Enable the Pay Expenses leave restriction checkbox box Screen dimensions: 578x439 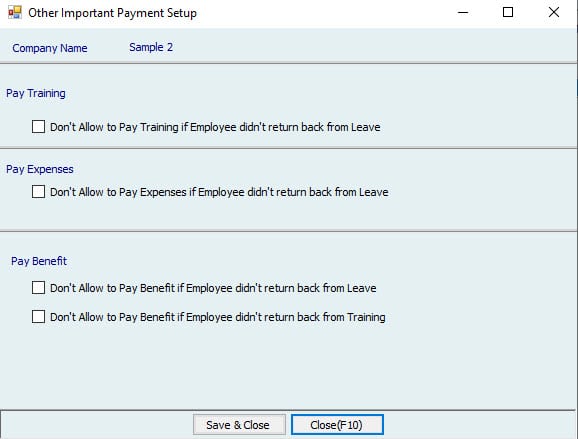(38, 192)
